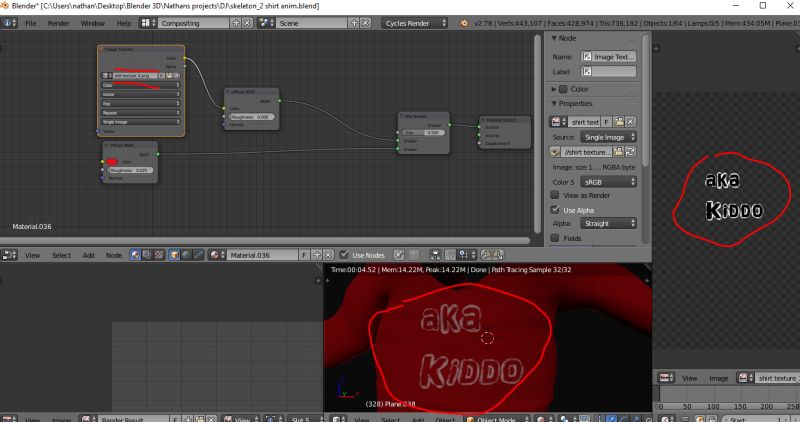The width and height of the screenshot is (800, 422).
Task: Adjust the Mix Shader Fac slider
Action: [x=422, y=133]
